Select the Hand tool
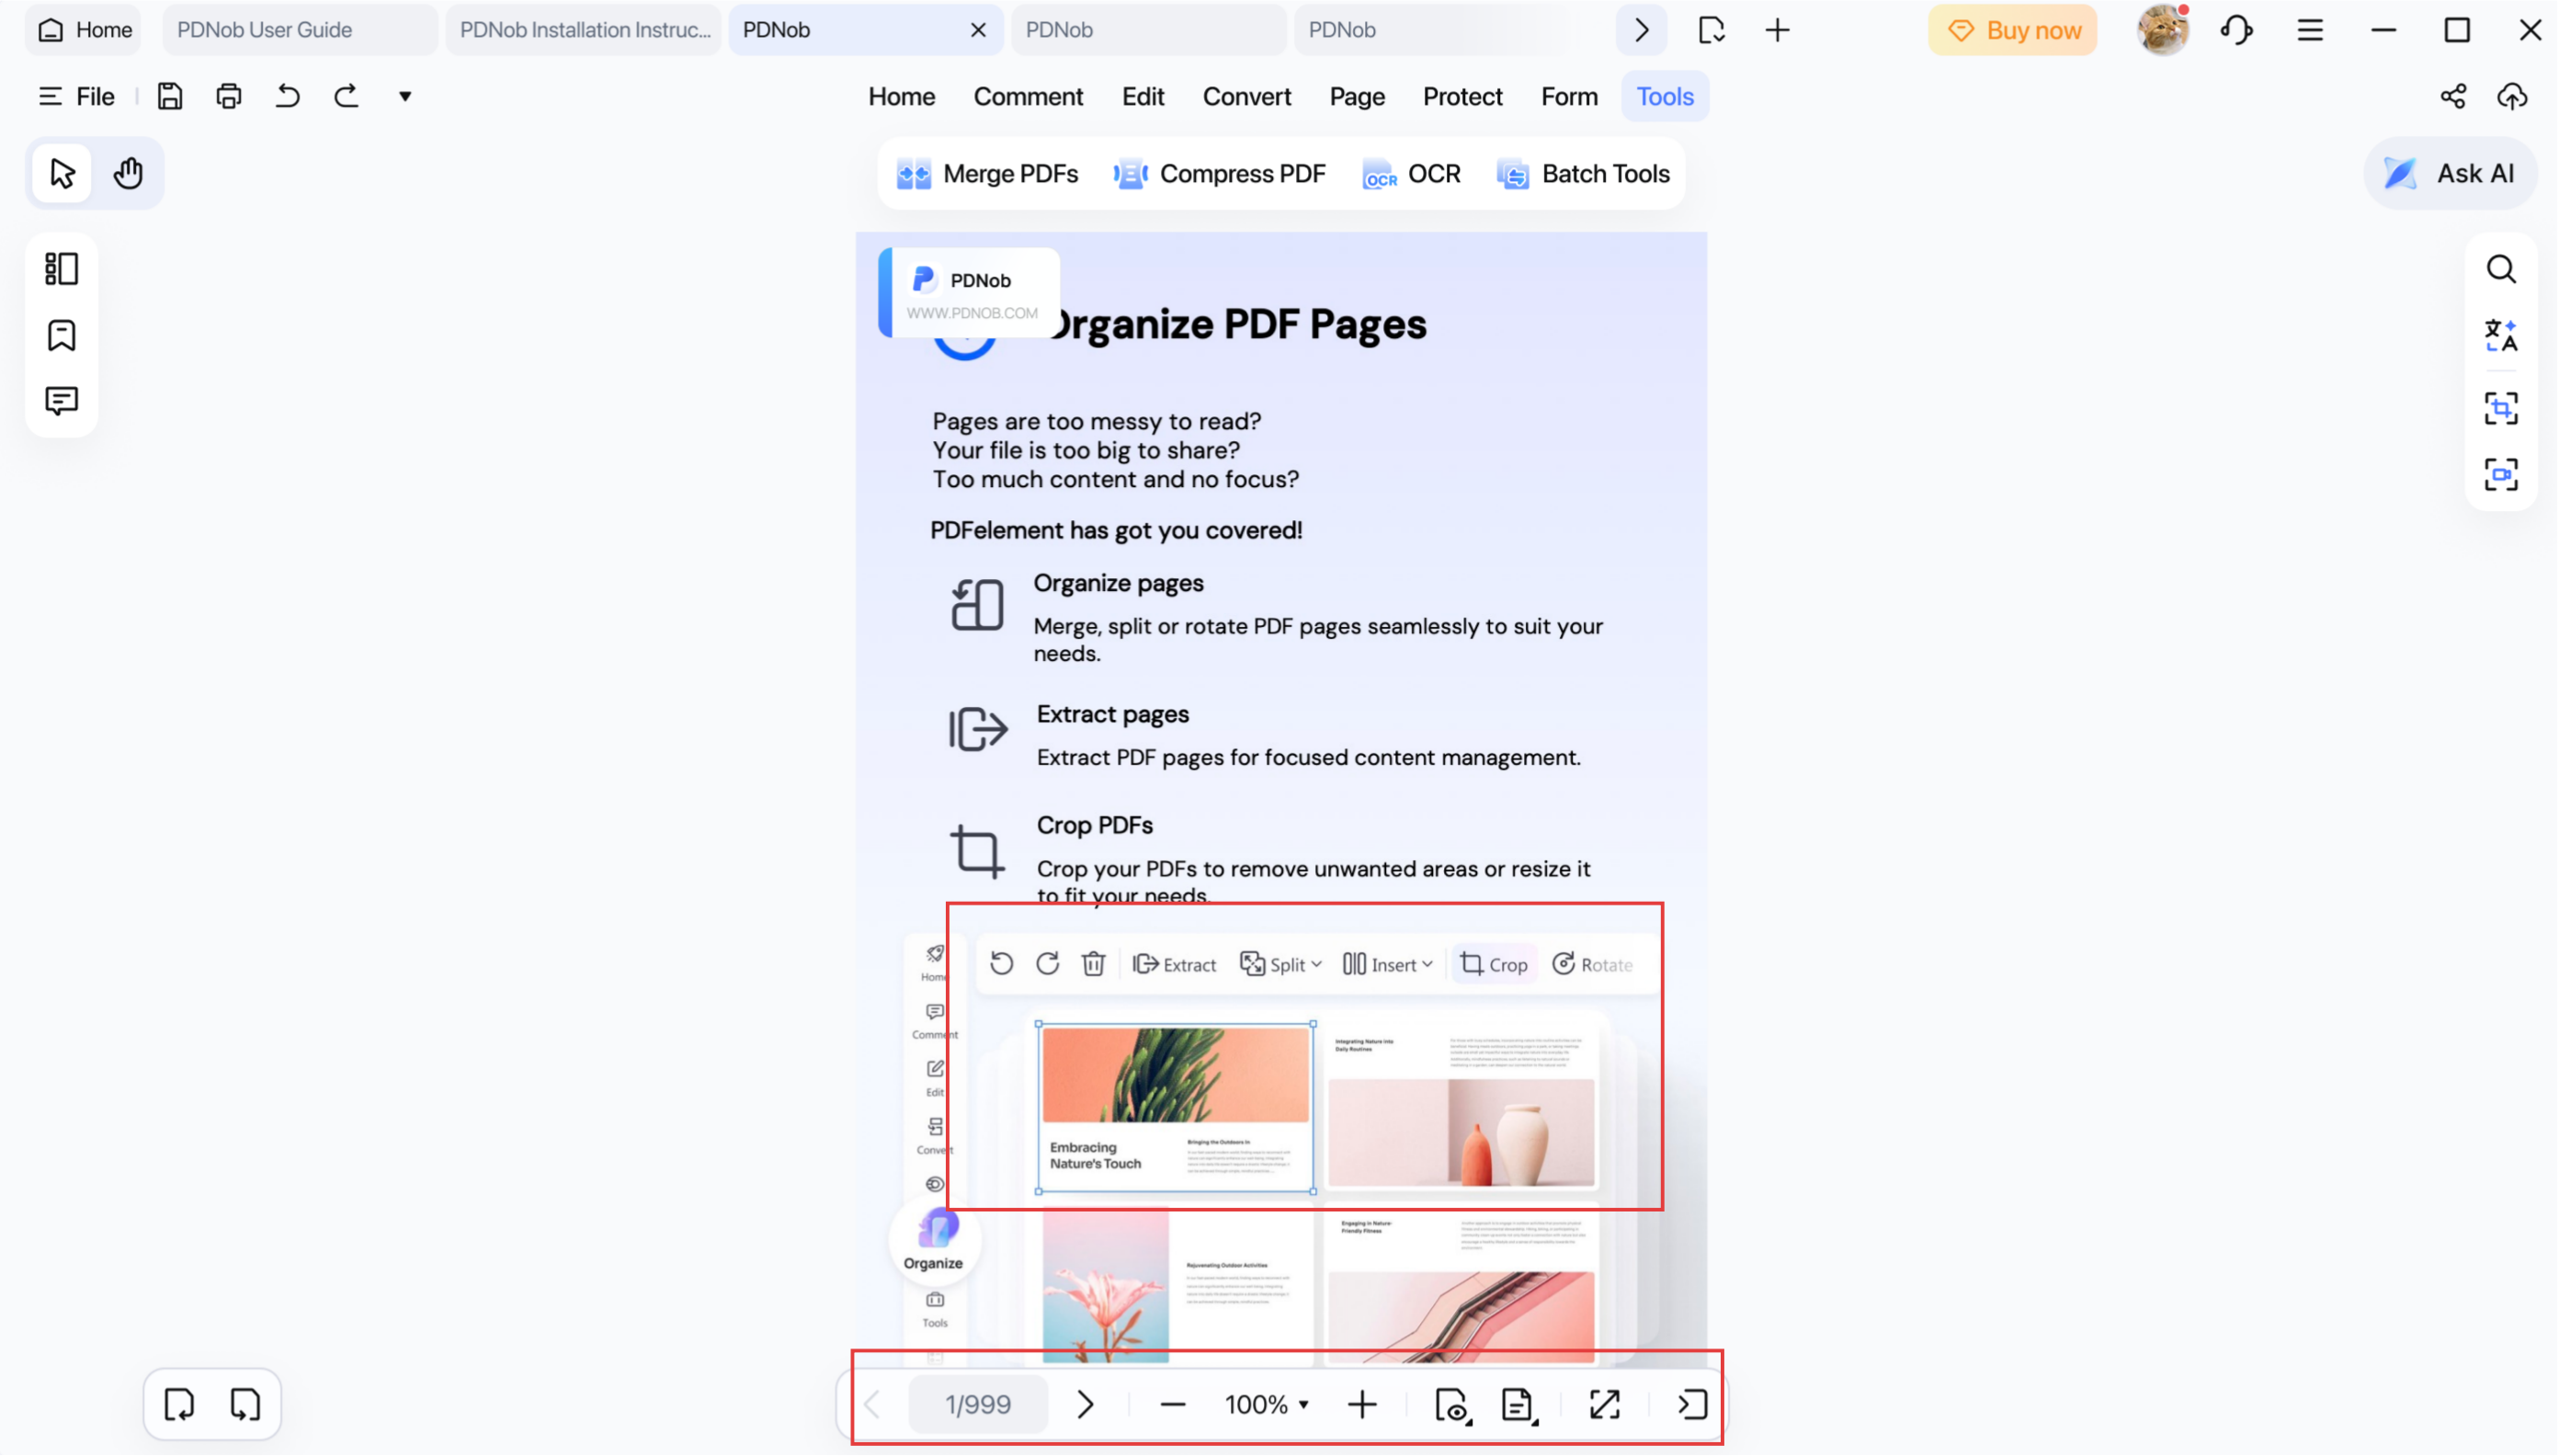 pyautogui.click(x=128, y=172)
